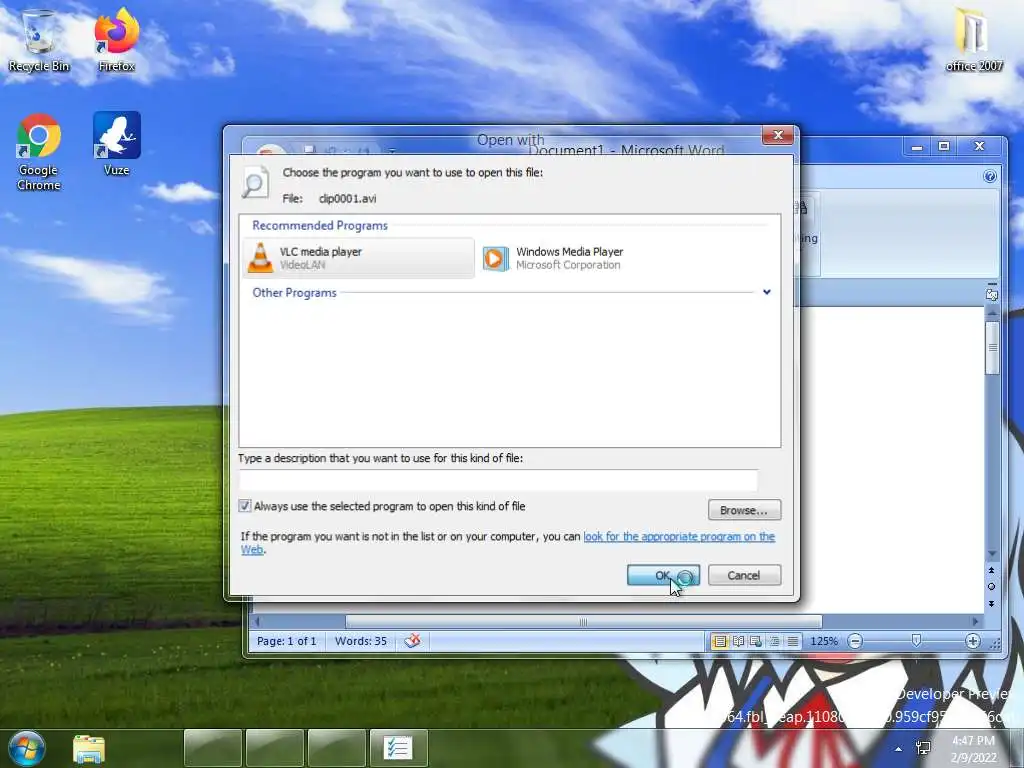
Task: Click Word's Previous Page double-arrow button
Action: 991,570
